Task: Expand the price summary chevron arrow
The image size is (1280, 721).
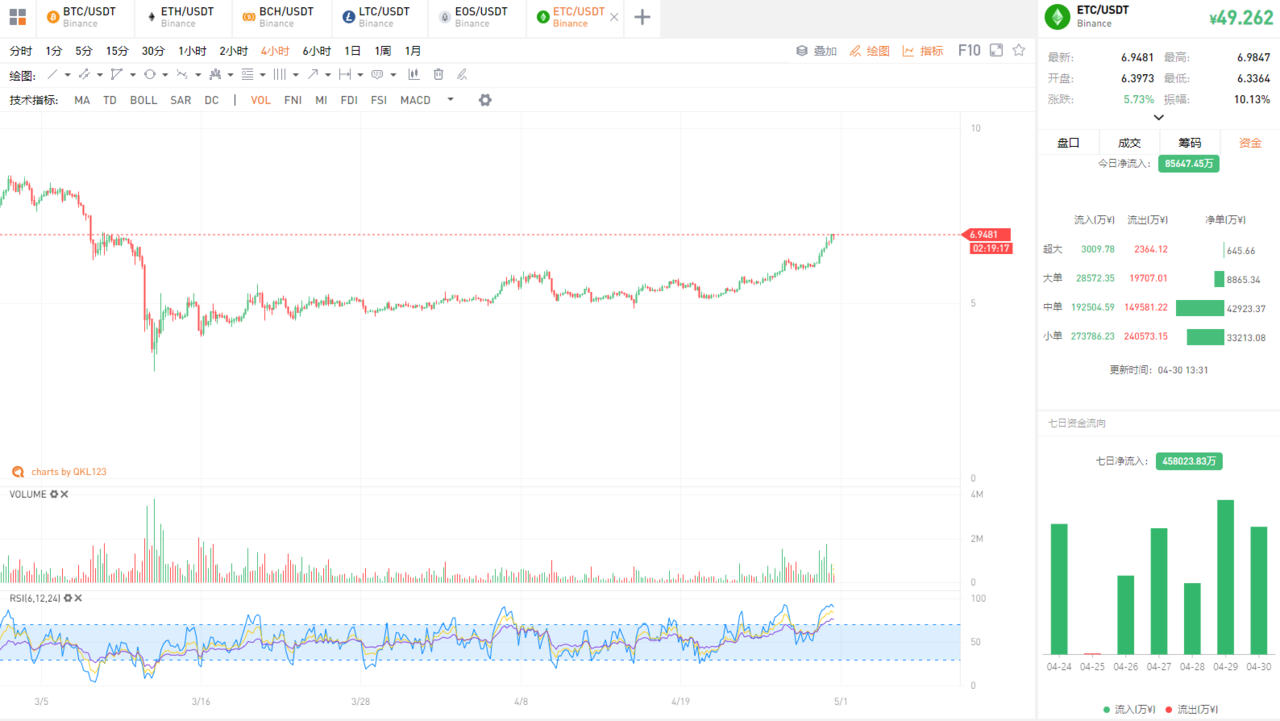Action: pos(1158,117)
